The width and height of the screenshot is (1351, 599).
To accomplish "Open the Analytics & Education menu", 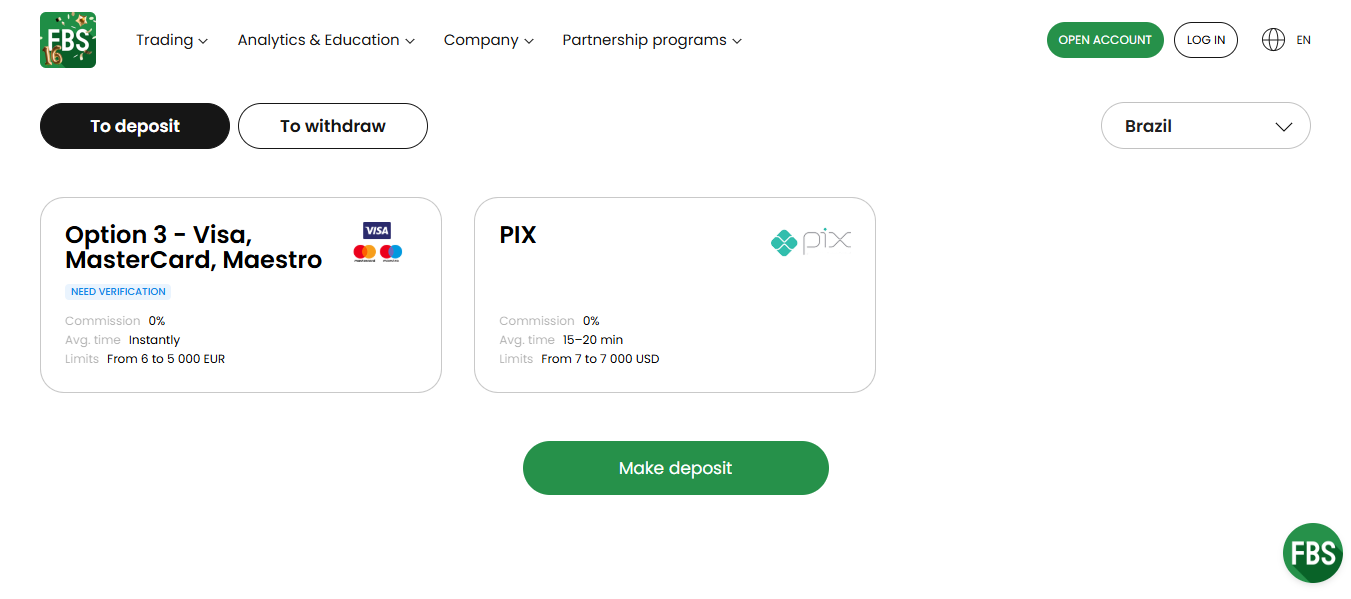I will pos(326,40).
